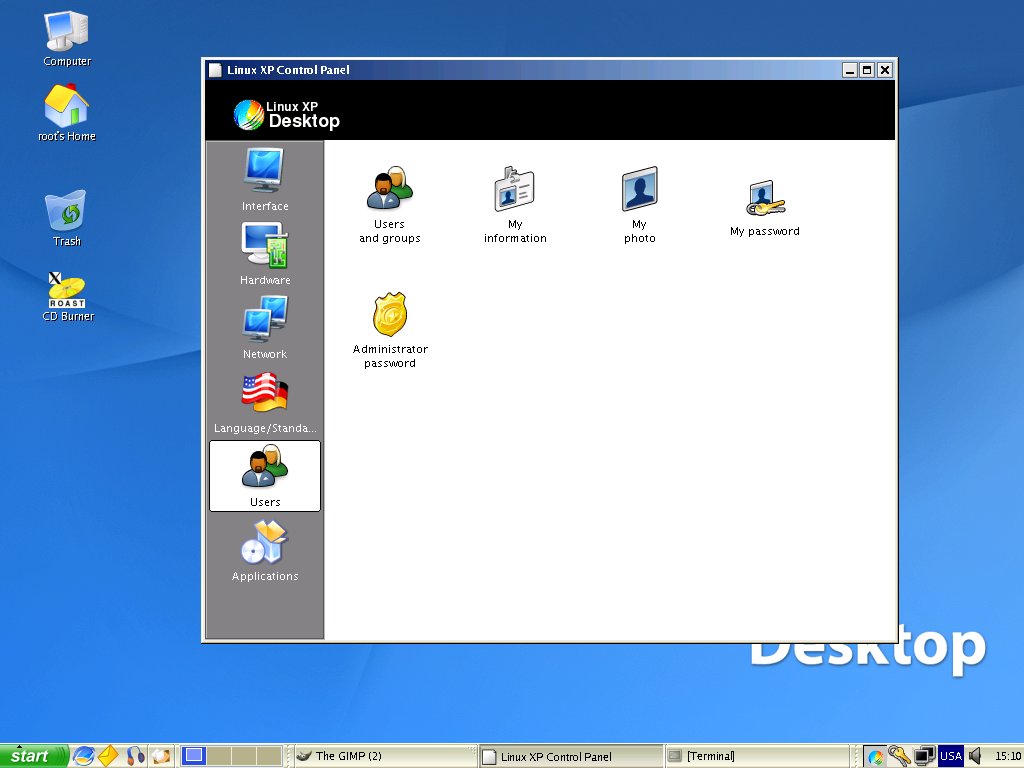
Task: Switch to the second virtual desktop
Action: 219,756
